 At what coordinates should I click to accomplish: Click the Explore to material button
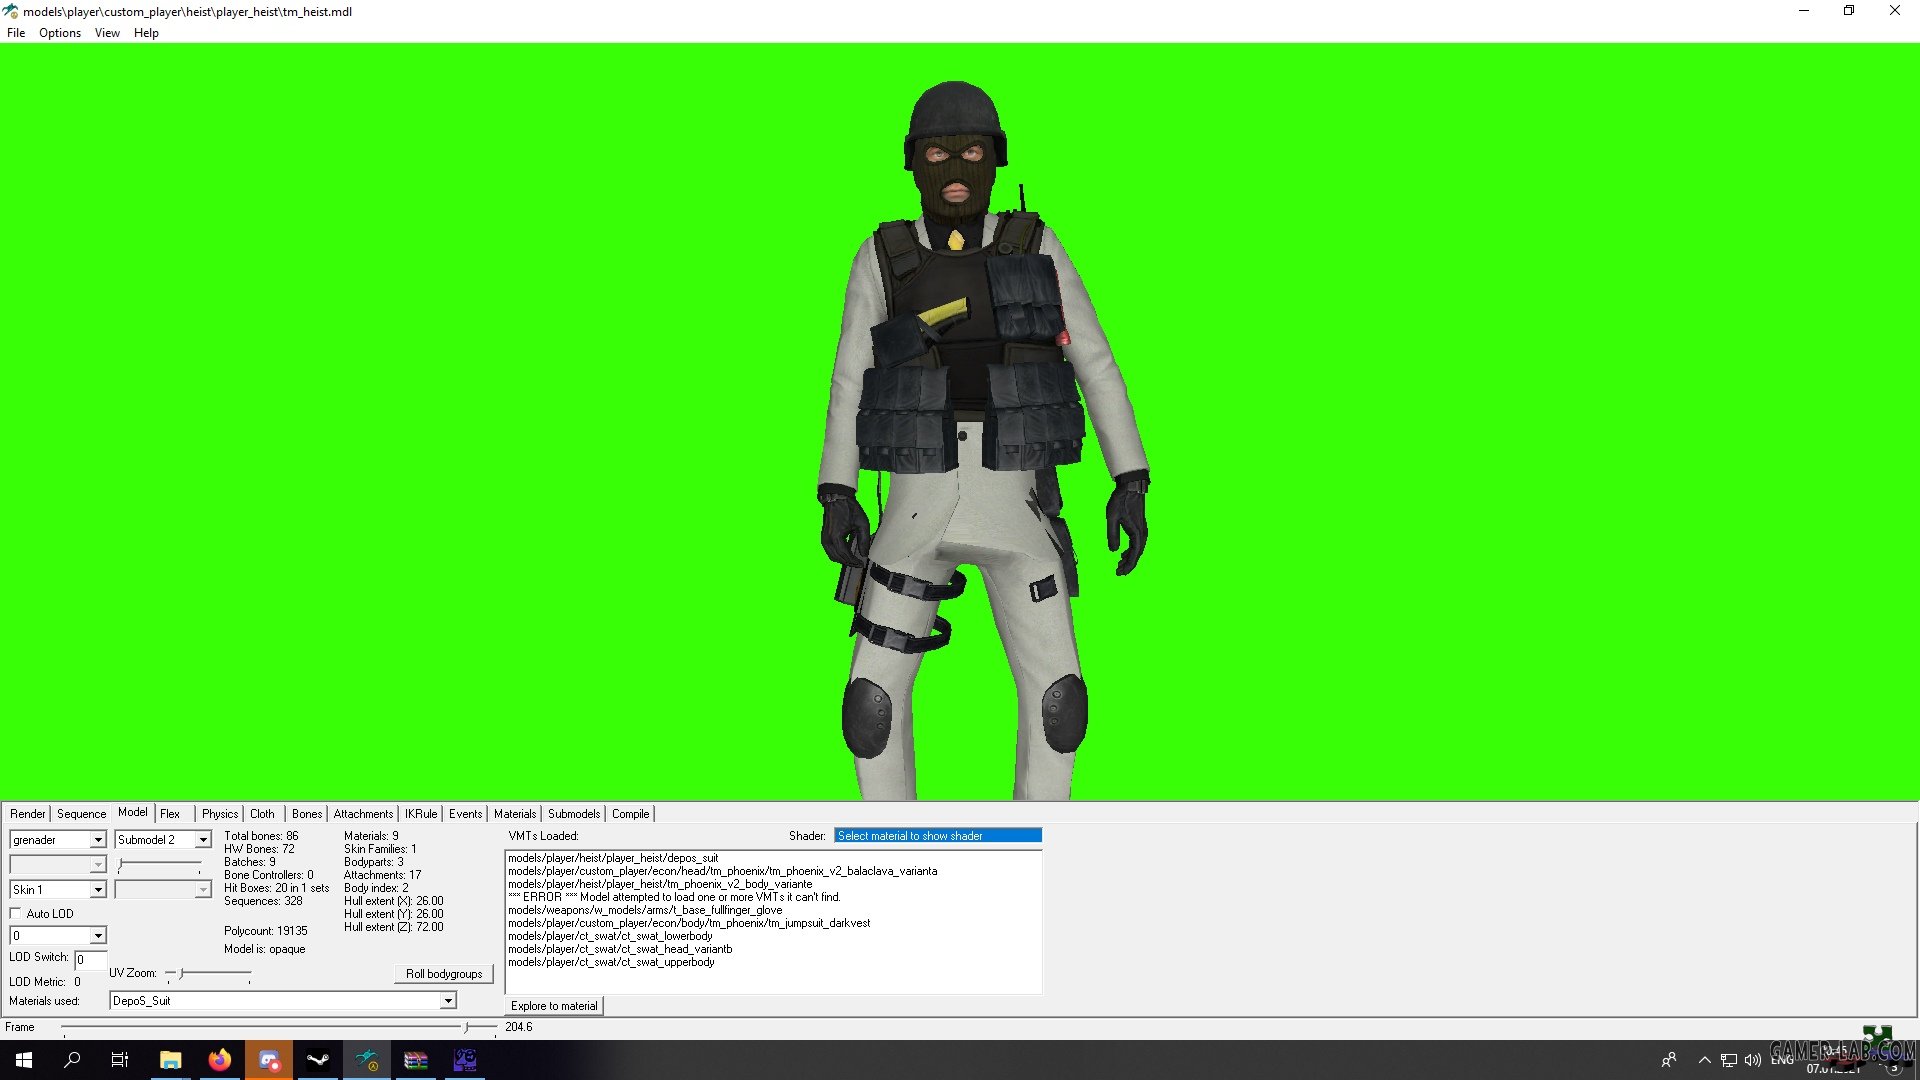(x=554, y=1006)
